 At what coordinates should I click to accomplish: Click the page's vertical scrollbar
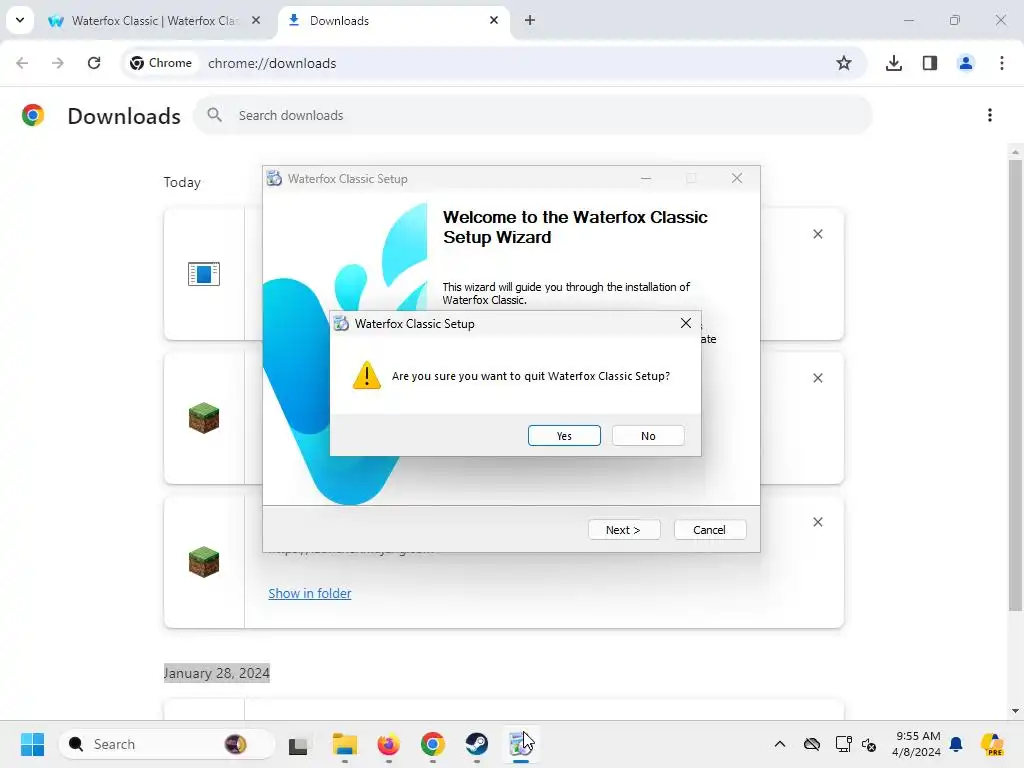coord(1015,385)
